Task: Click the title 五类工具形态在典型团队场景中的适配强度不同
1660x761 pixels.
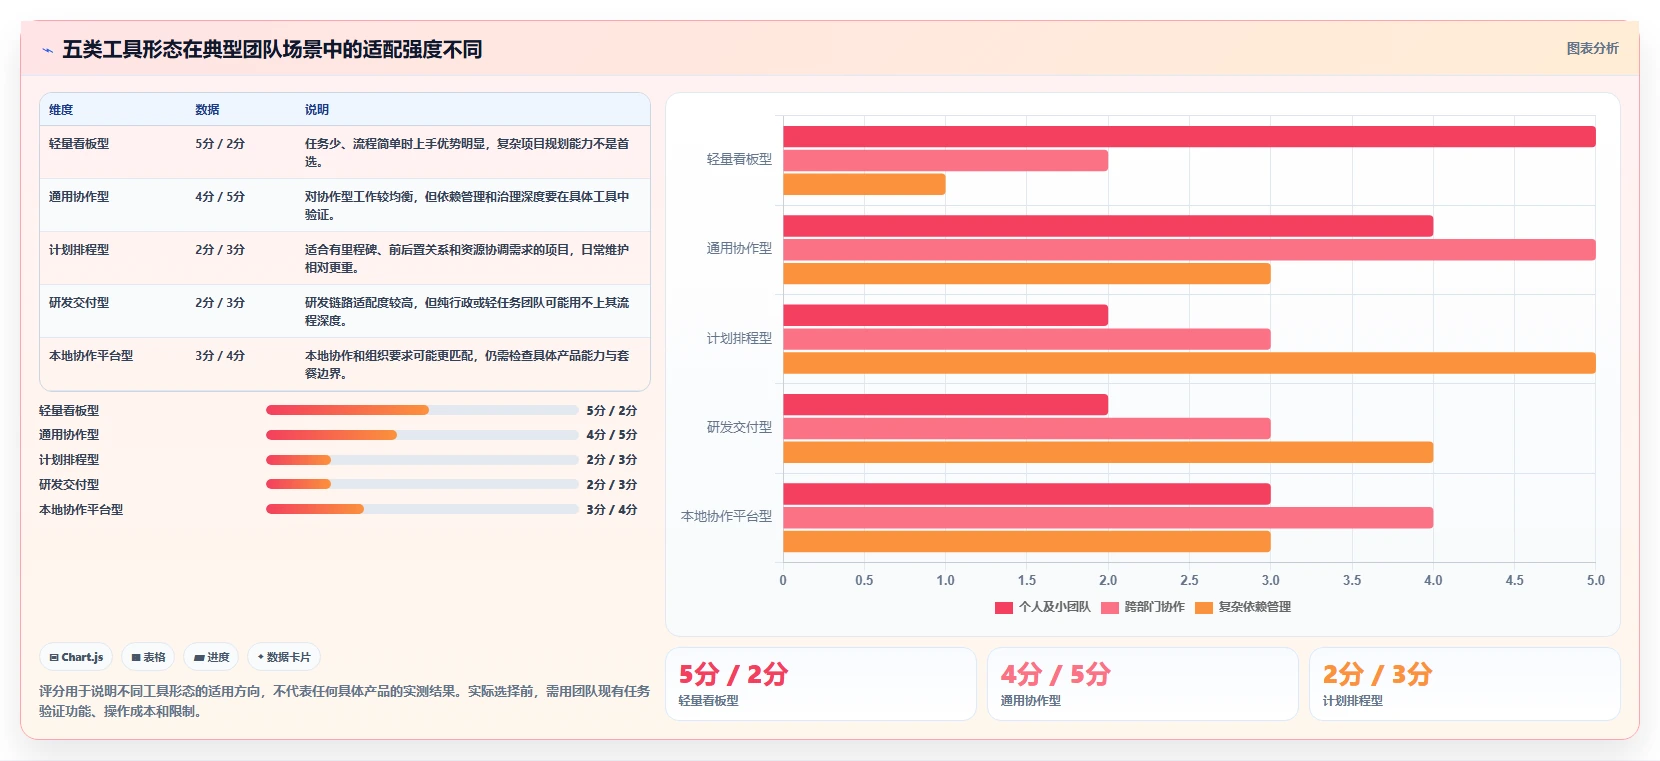Action: 272,50
